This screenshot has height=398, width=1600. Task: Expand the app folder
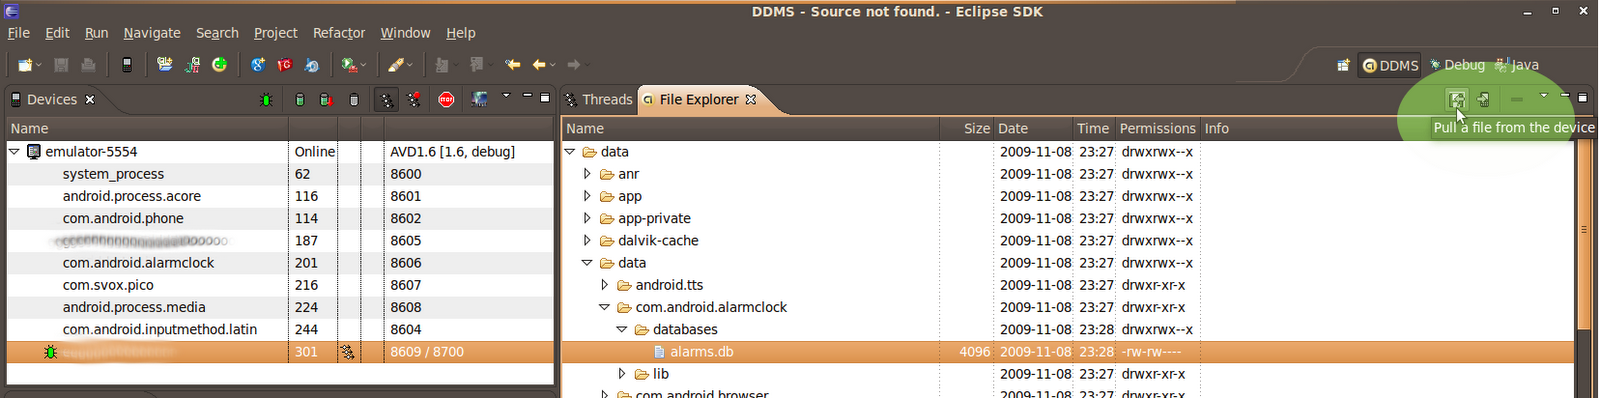[587, 196]
